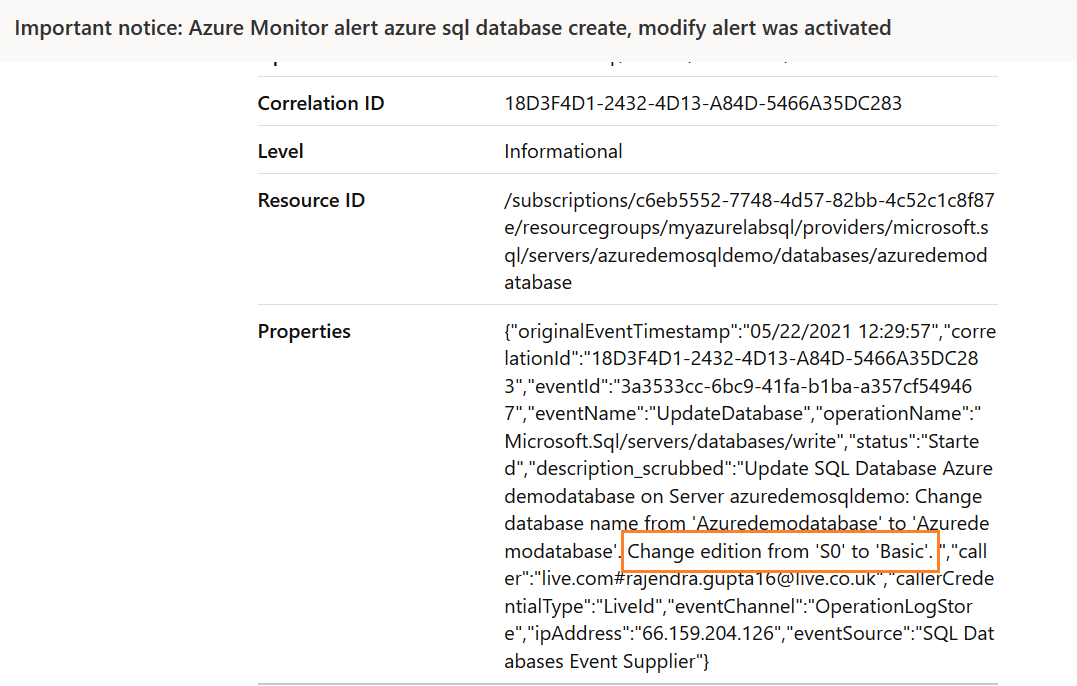
Task: Click the Level row label
Action: coord(281,152)
